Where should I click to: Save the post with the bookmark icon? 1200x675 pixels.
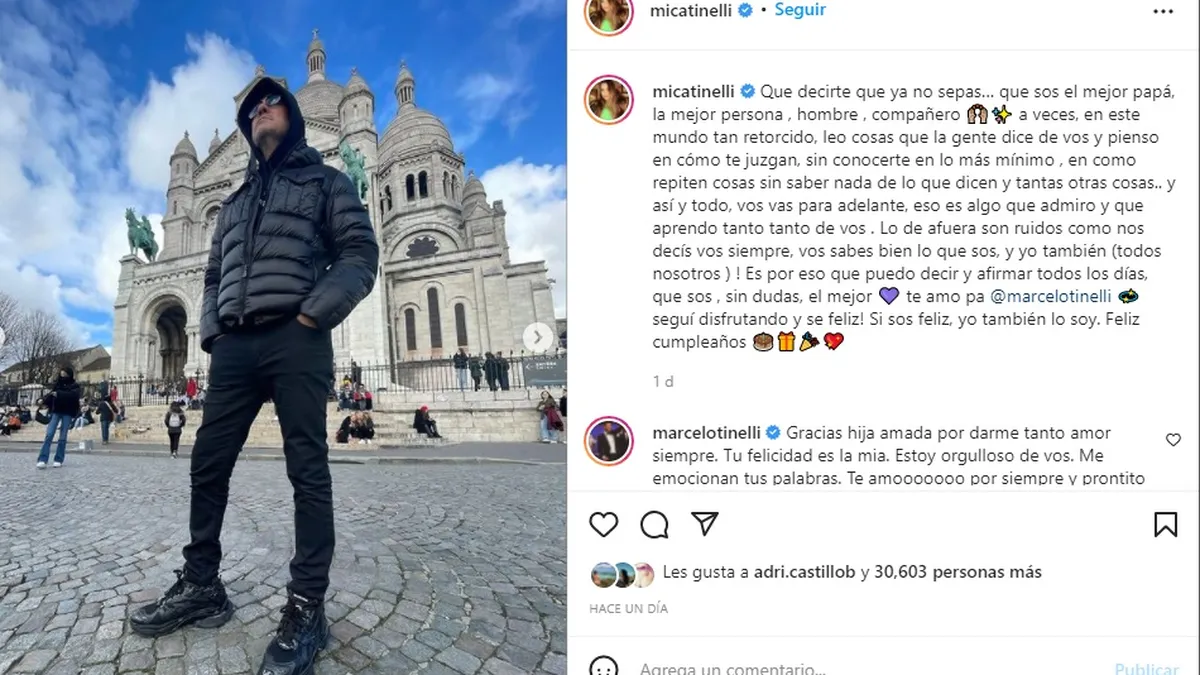point(1165,524)
